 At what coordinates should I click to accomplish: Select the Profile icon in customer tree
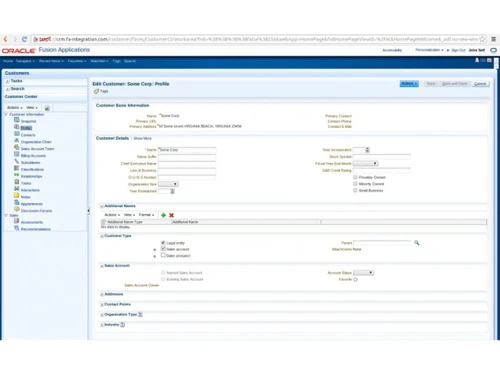[x=17, y=127]
